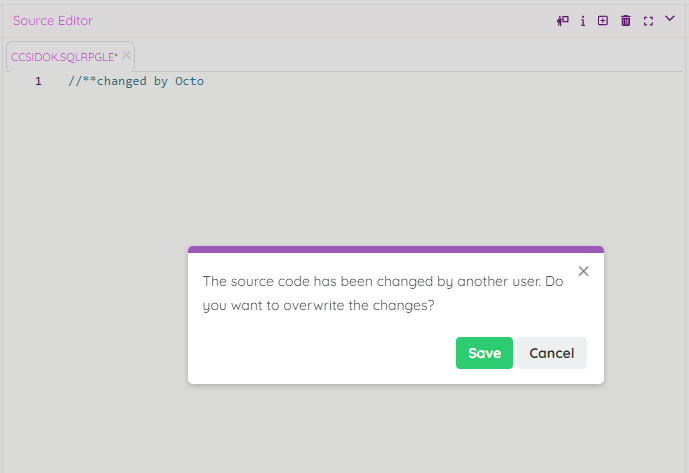Click the word 'Octo' in the code
Viewport: 689px width, 473px height.
[x=189, y=81]
